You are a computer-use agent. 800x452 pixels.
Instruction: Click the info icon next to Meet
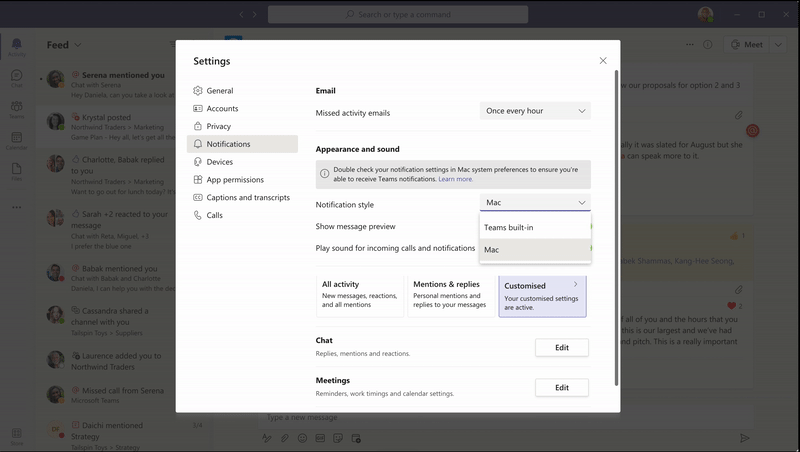click(708, 44)
